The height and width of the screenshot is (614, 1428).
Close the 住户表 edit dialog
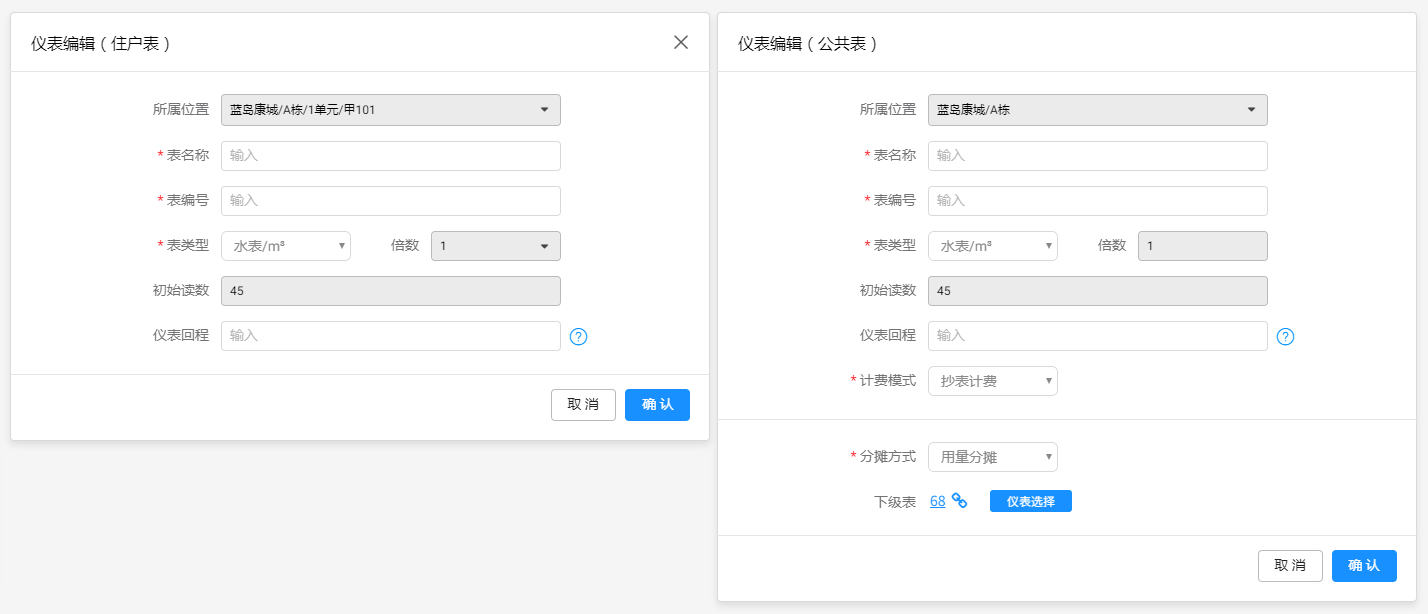[x=681, y=42]
